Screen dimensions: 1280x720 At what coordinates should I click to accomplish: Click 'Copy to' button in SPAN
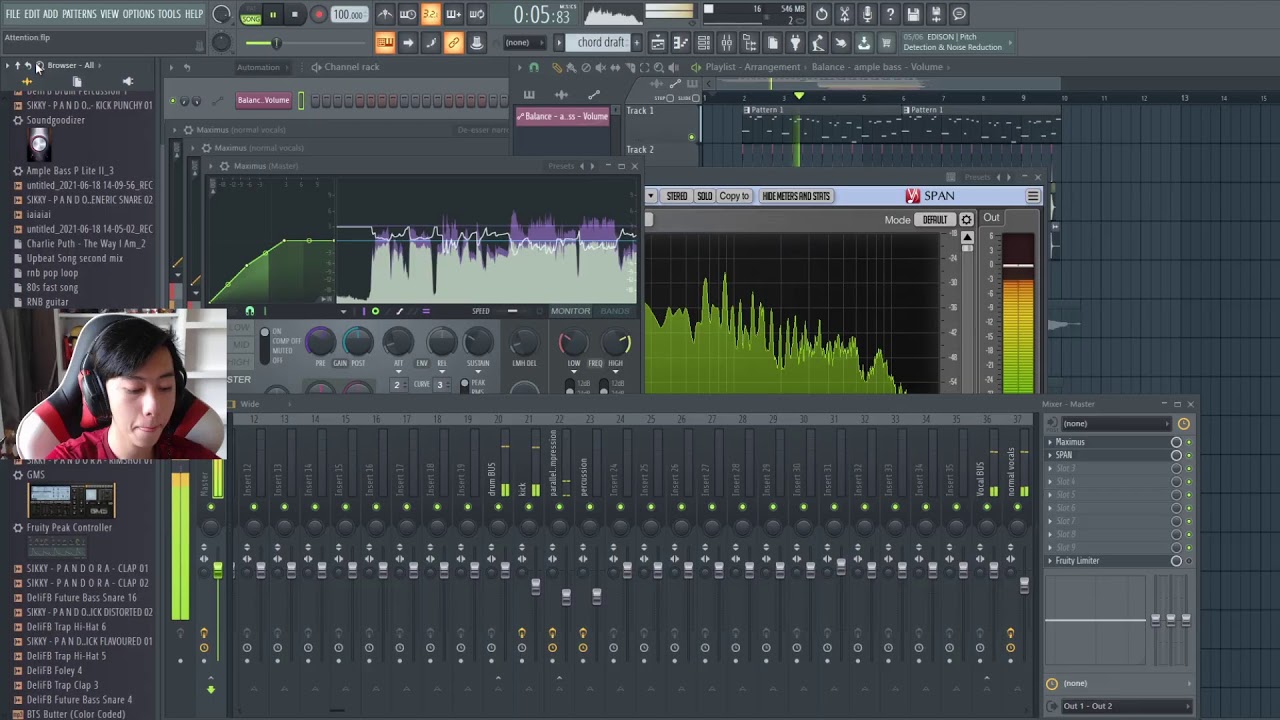(x=734, y=196)
